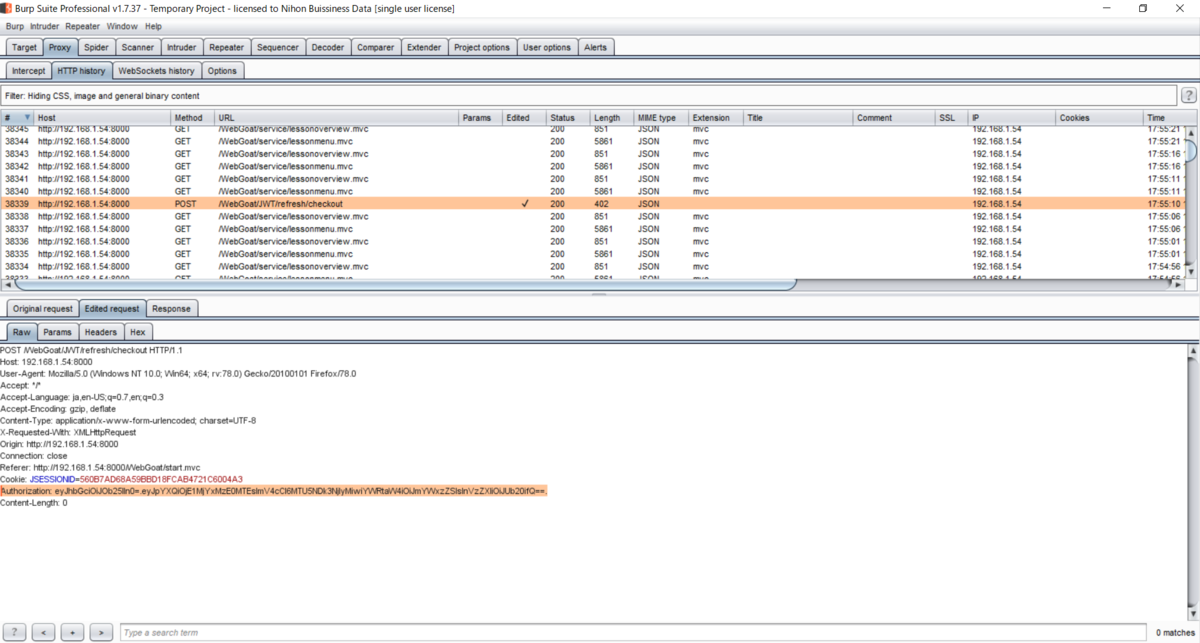Sort by the Host column header
The width and height of the screenshot is (1200, 643).
tap(102, 118)
